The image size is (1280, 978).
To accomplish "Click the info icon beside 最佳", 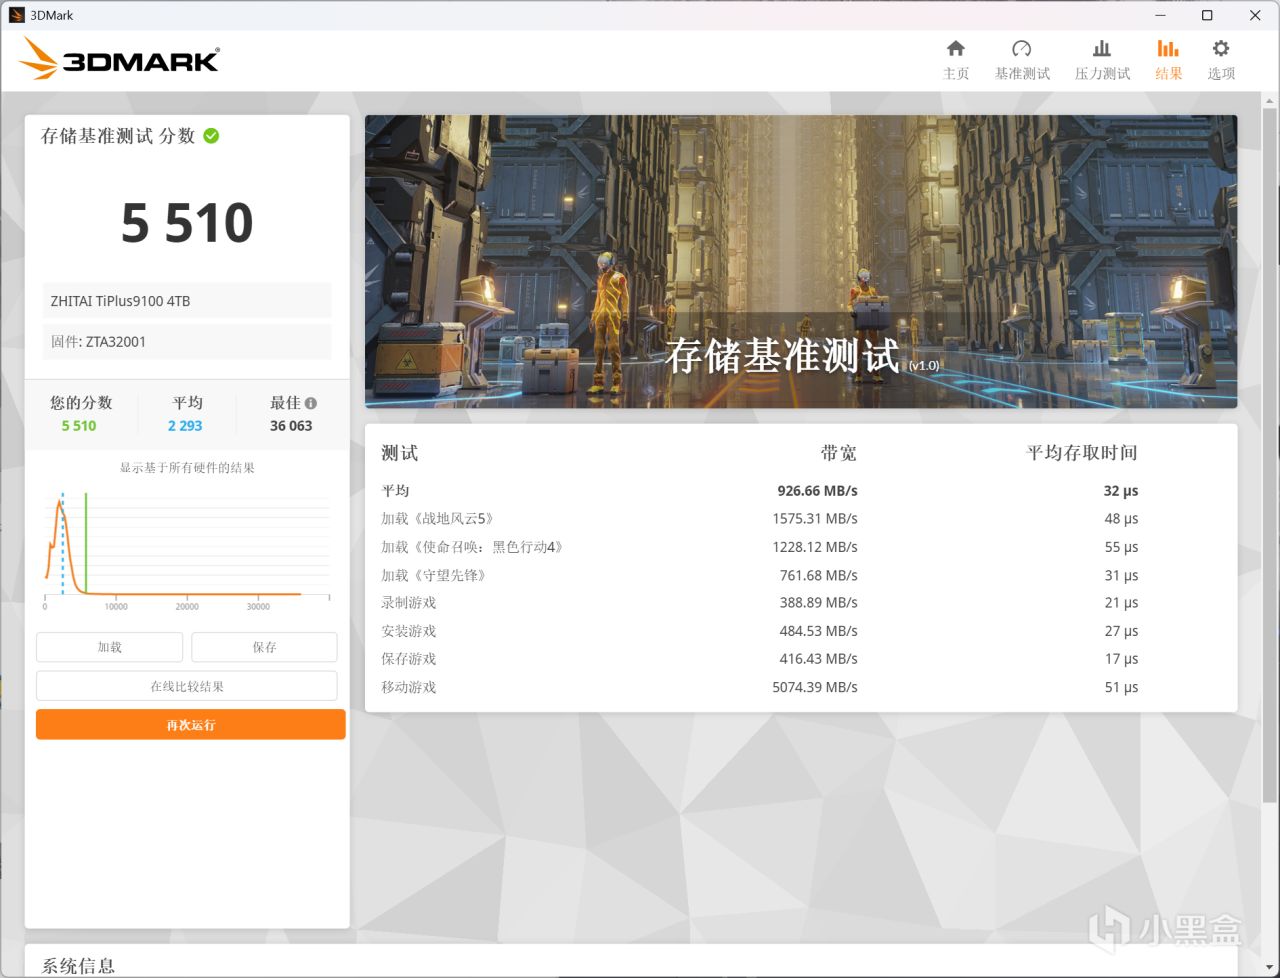I will click(311, 403).
